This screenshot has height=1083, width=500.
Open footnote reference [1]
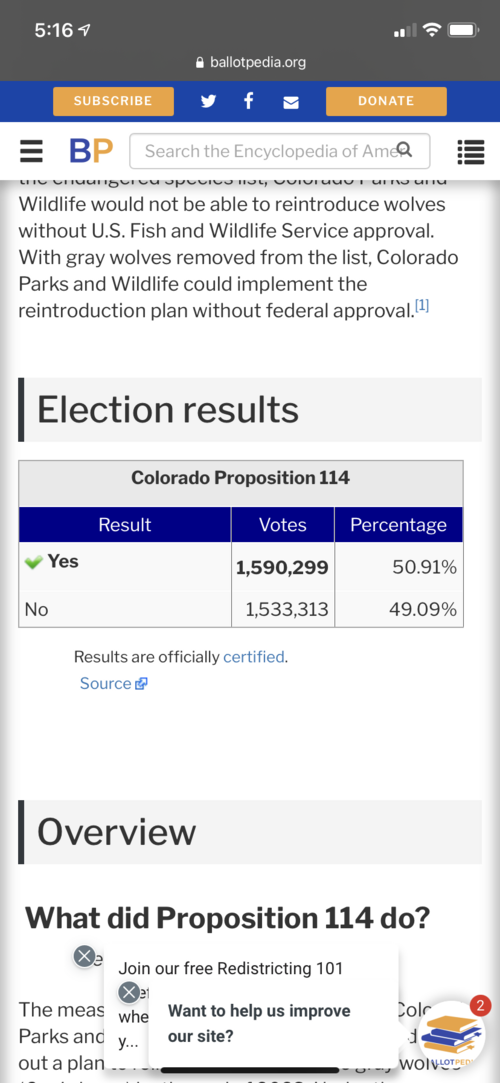(422, 307)
